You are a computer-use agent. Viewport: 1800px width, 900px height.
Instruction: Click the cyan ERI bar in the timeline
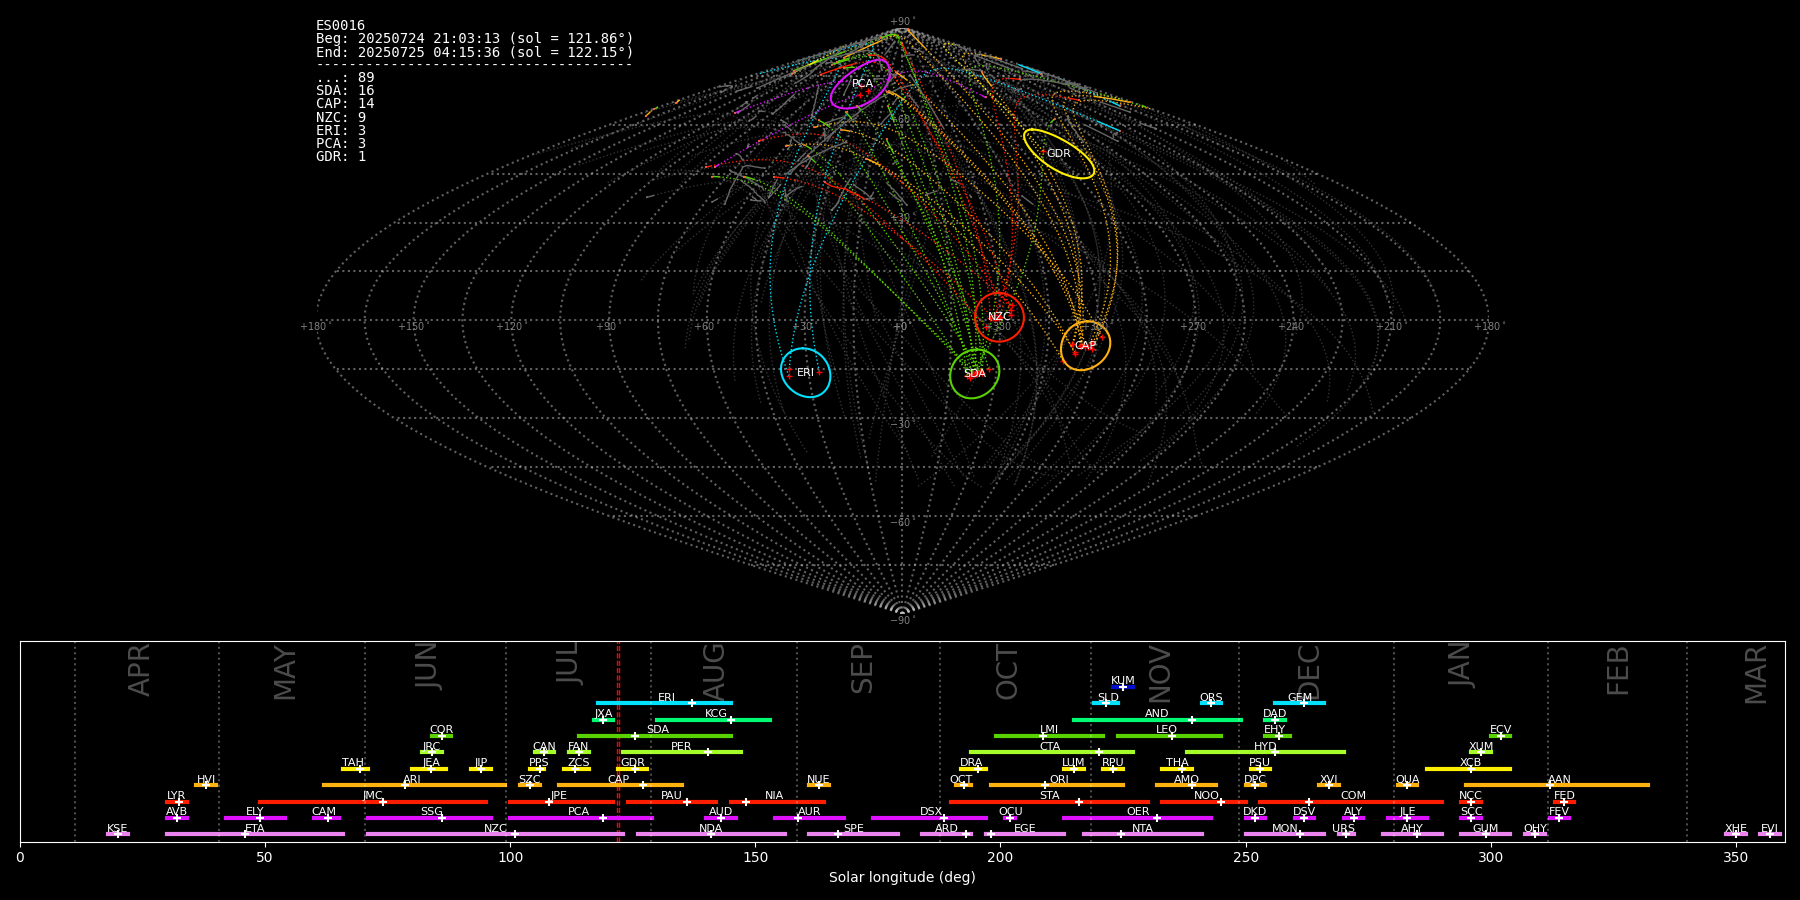pyautogui.click(x=664, y=703)
